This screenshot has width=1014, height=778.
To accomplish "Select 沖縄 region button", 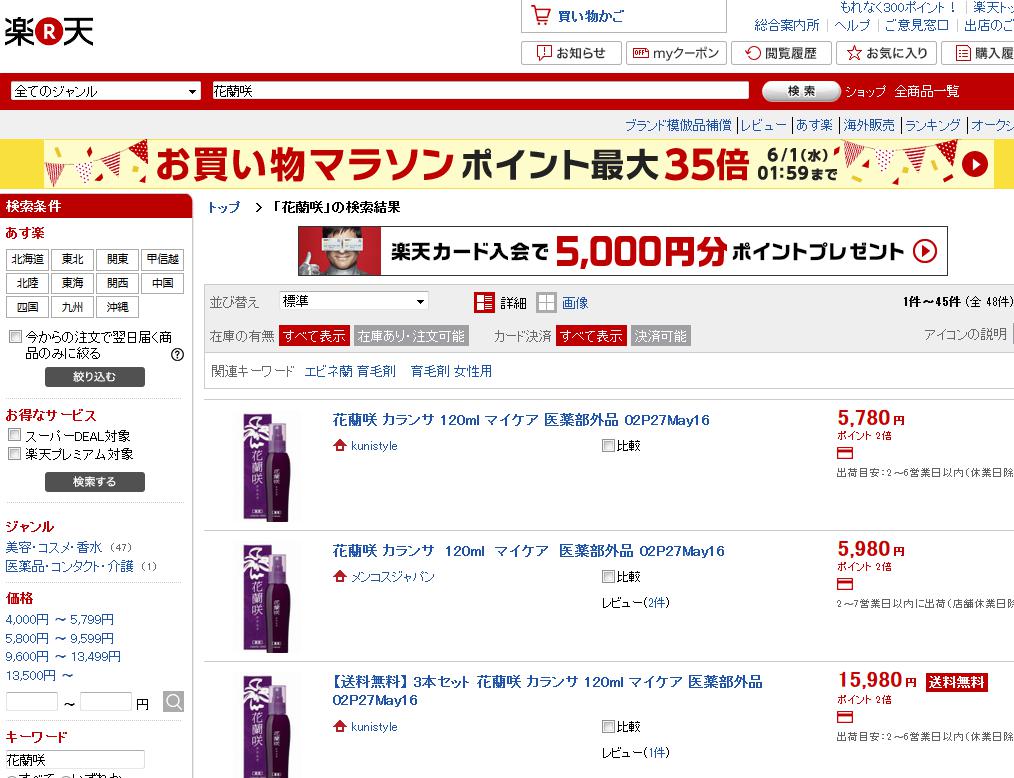I will click(117, 307).
